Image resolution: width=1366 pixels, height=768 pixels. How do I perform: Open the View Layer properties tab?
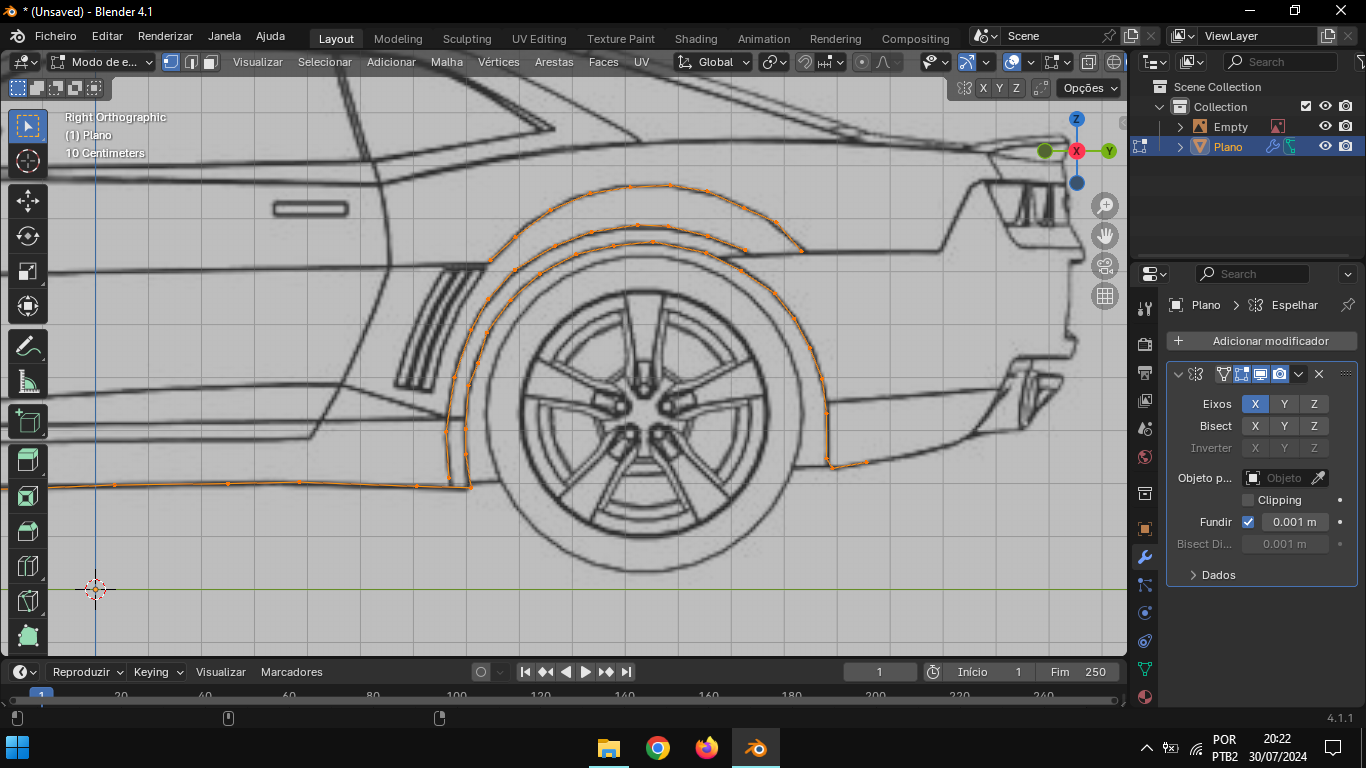[x=1145, y=401]
